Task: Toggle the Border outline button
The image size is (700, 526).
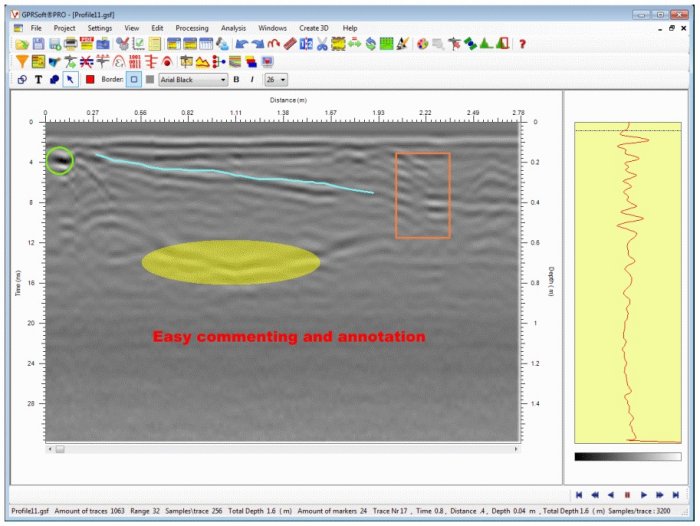Action: pos(133,79)
